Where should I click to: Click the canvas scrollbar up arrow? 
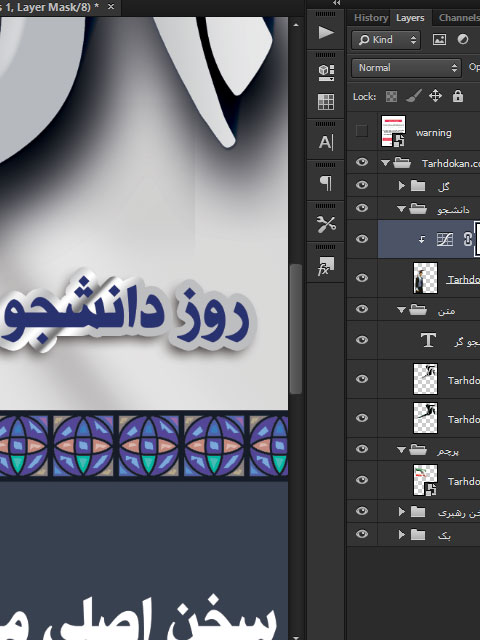(x=296, y=25)
